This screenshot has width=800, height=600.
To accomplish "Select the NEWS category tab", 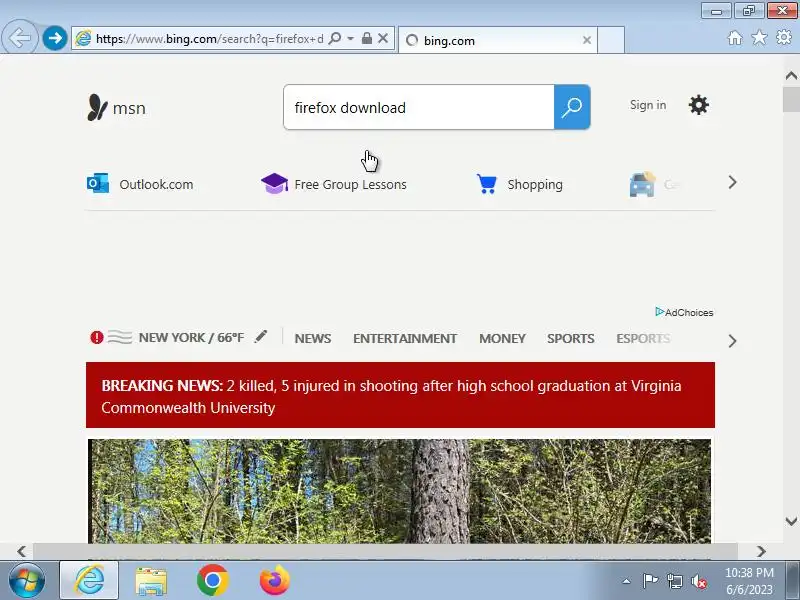I will 313,338.
